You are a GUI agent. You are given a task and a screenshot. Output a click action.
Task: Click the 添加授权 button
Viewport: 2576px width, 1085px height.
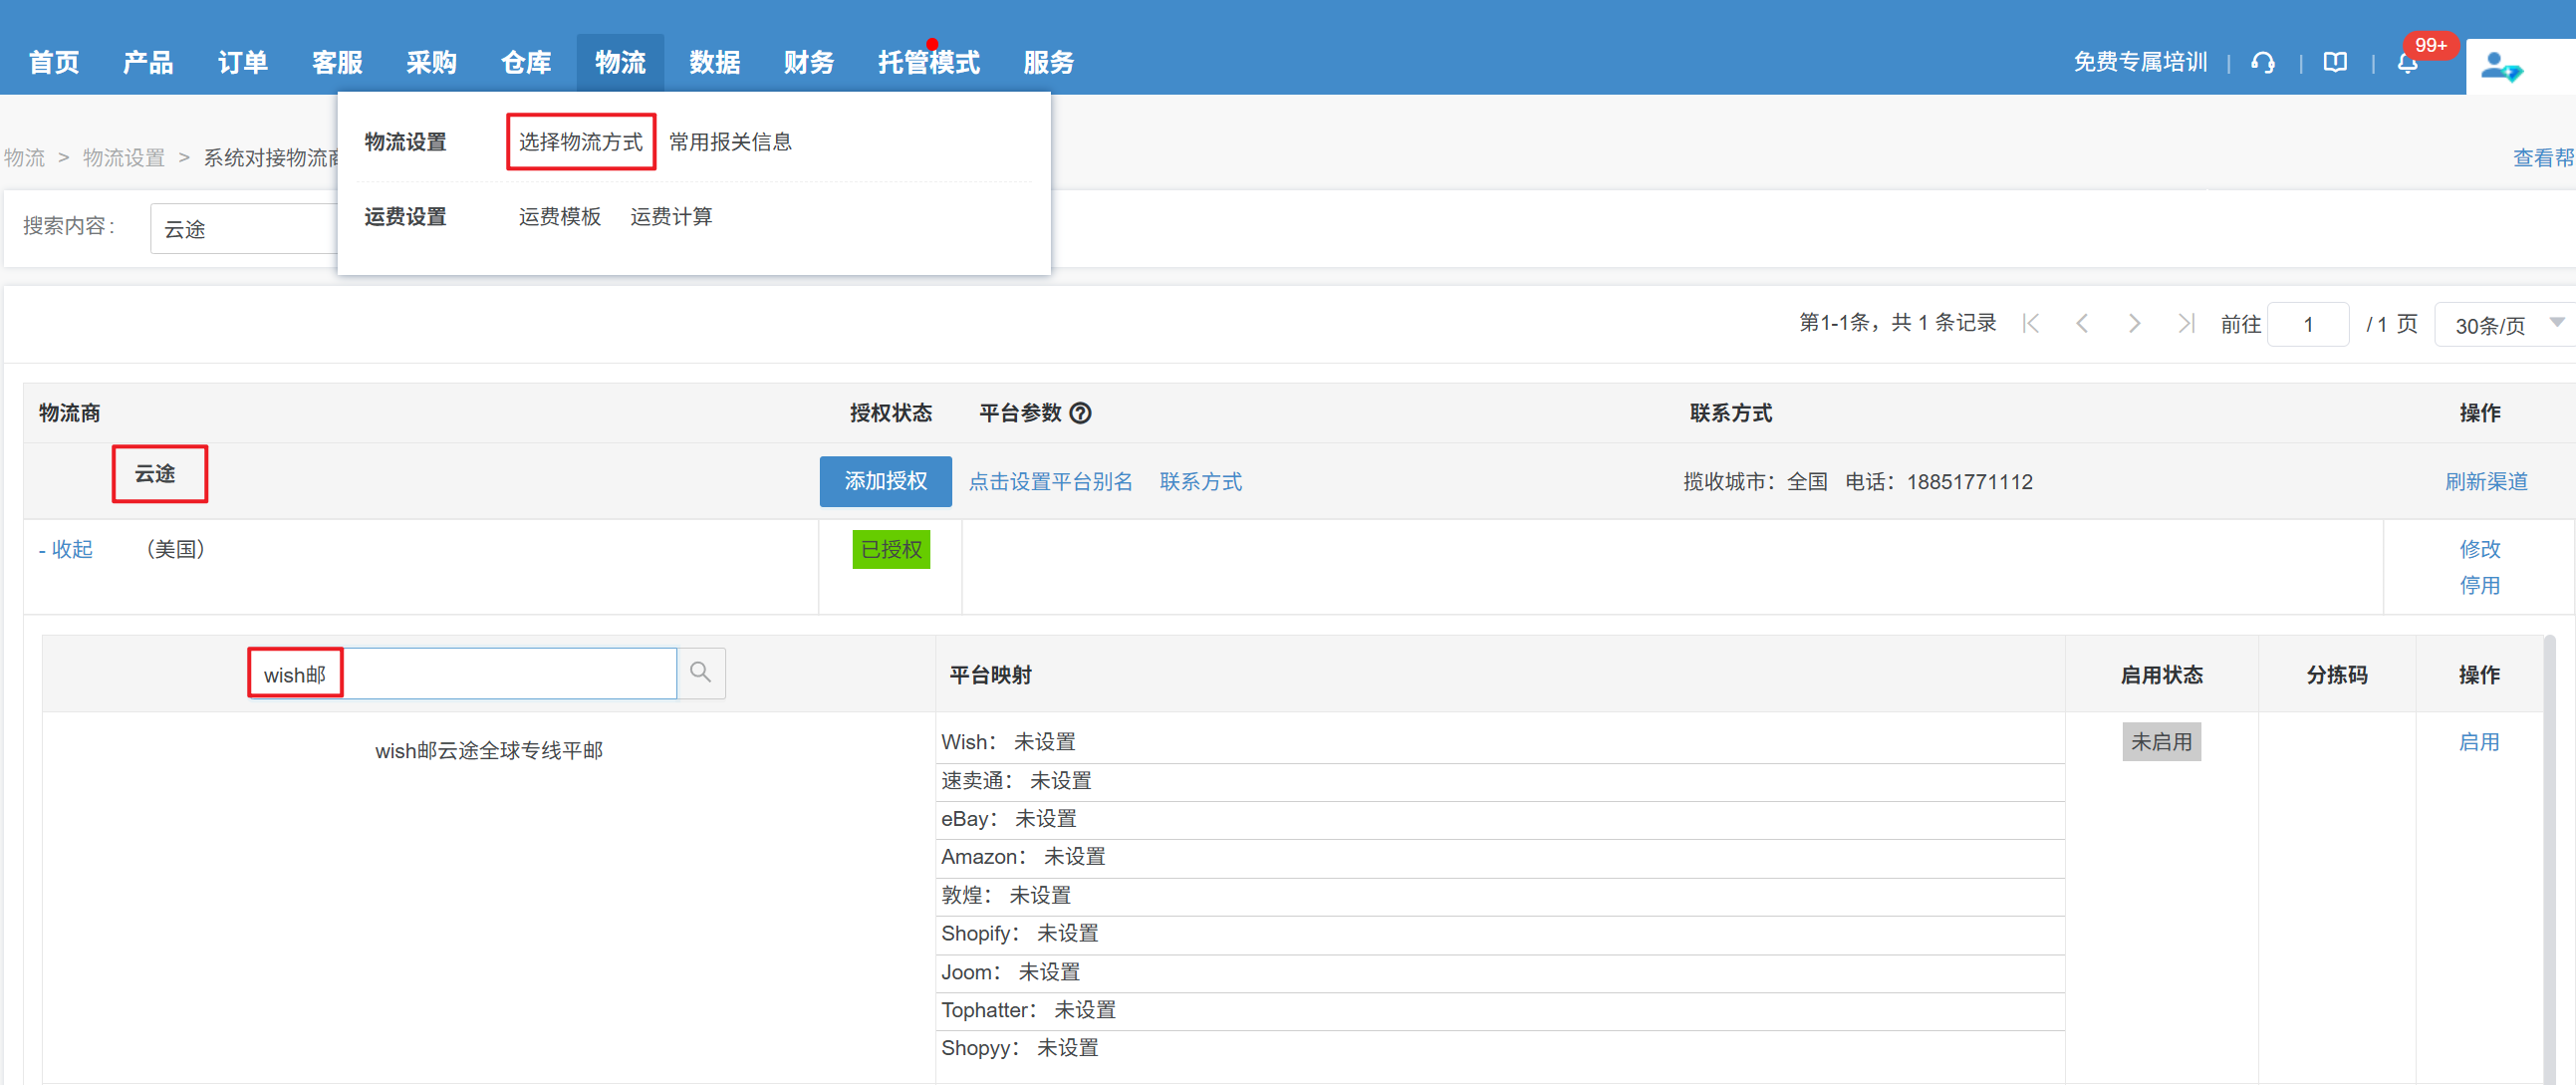coord(885,481)
